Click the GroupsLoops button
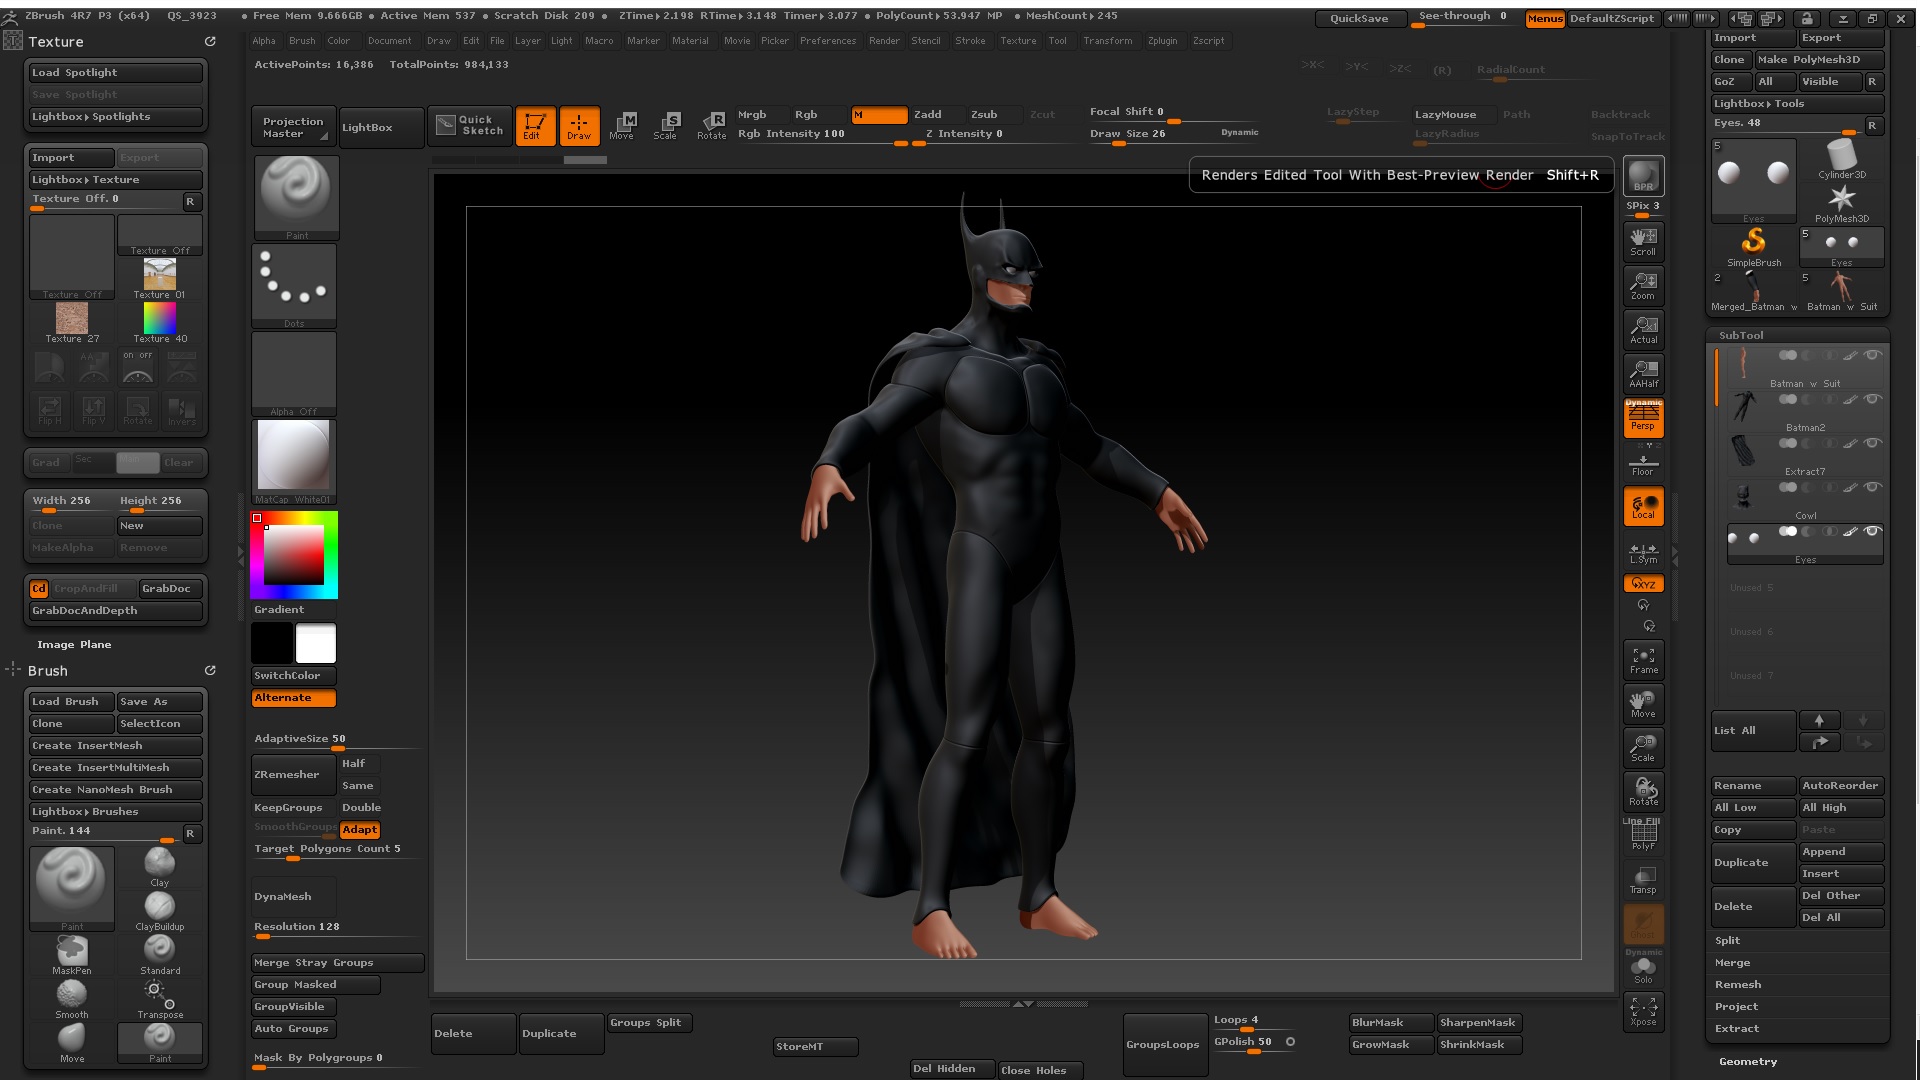This screenshot has height=1080, width=1920. (1164, 1044)
